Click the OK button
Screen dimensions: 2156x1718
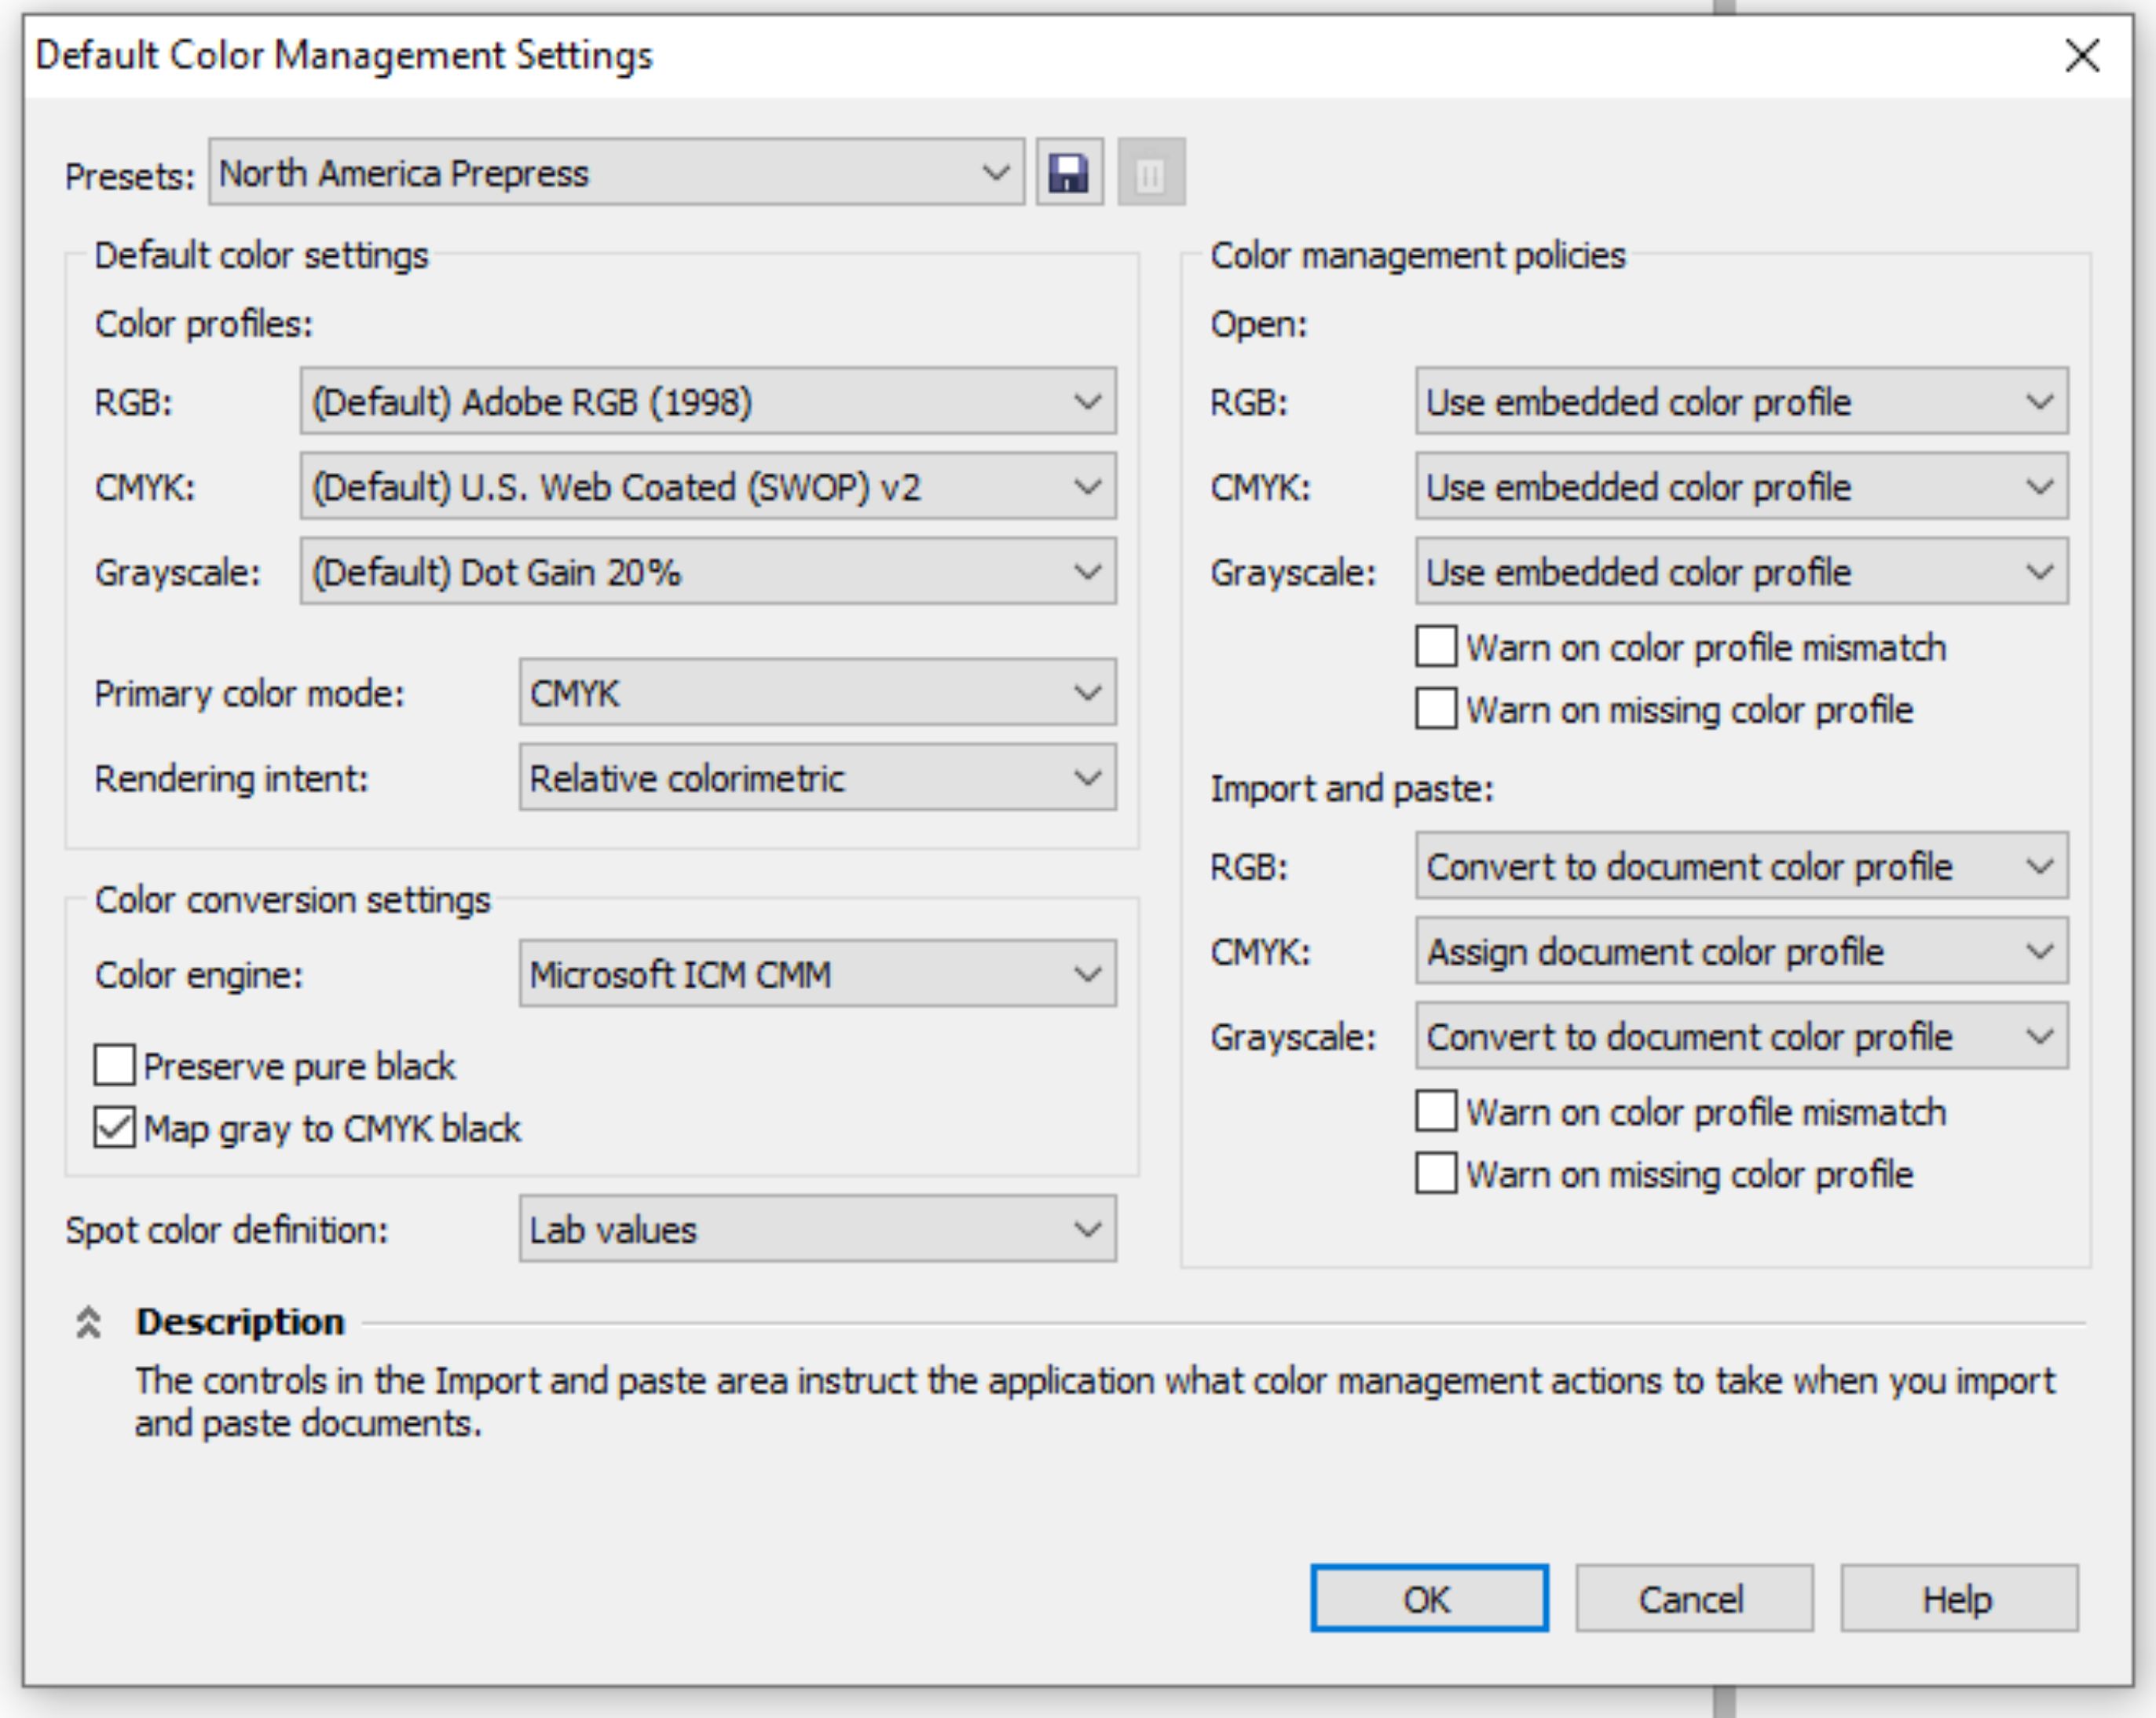click(1429, 1598)
